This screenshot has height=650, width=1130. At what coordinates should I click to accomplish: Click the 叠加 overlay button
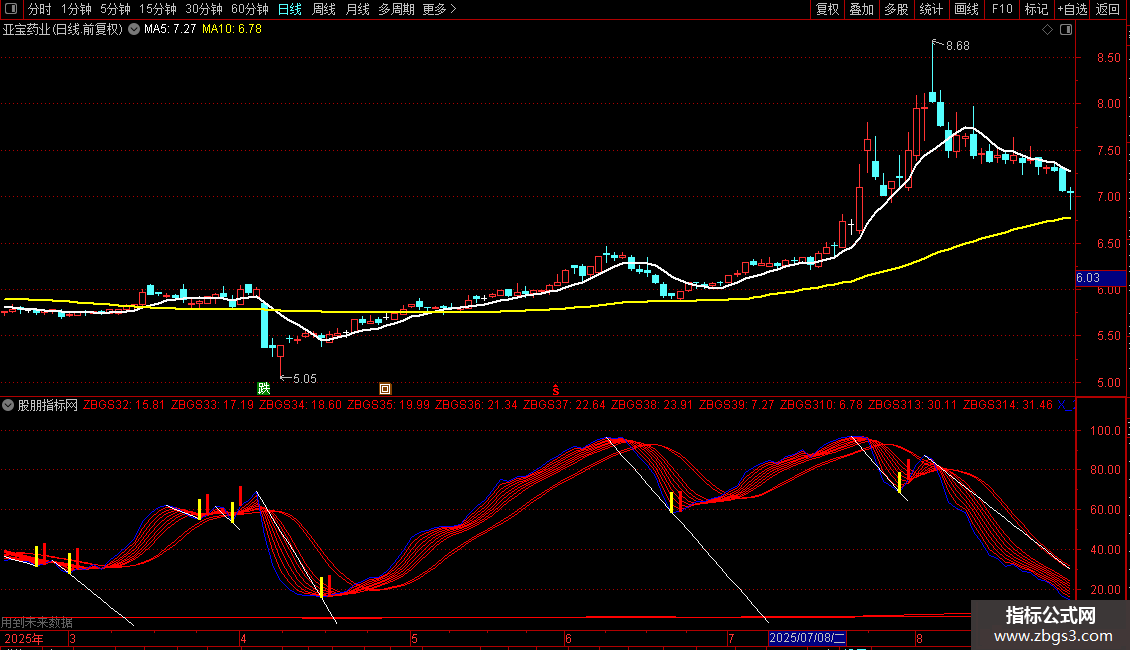[861, 9]
